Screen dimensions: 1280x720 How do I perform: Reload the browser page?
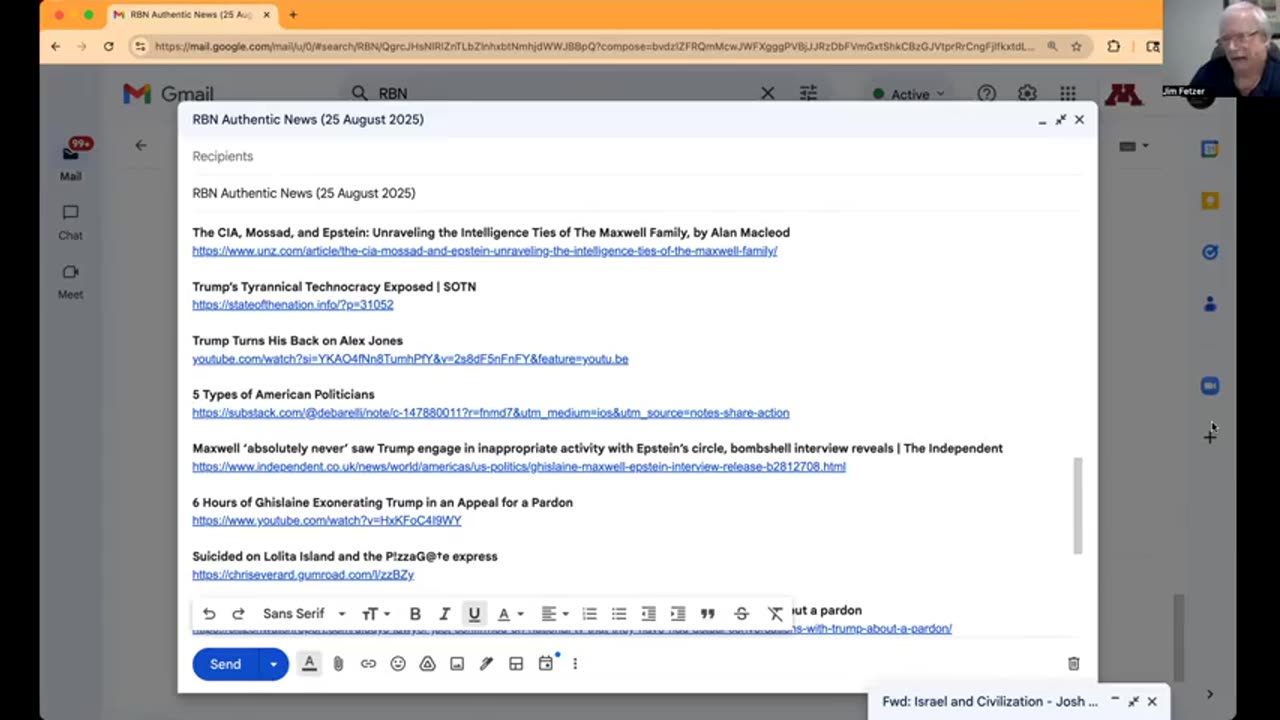coord(108,46)
